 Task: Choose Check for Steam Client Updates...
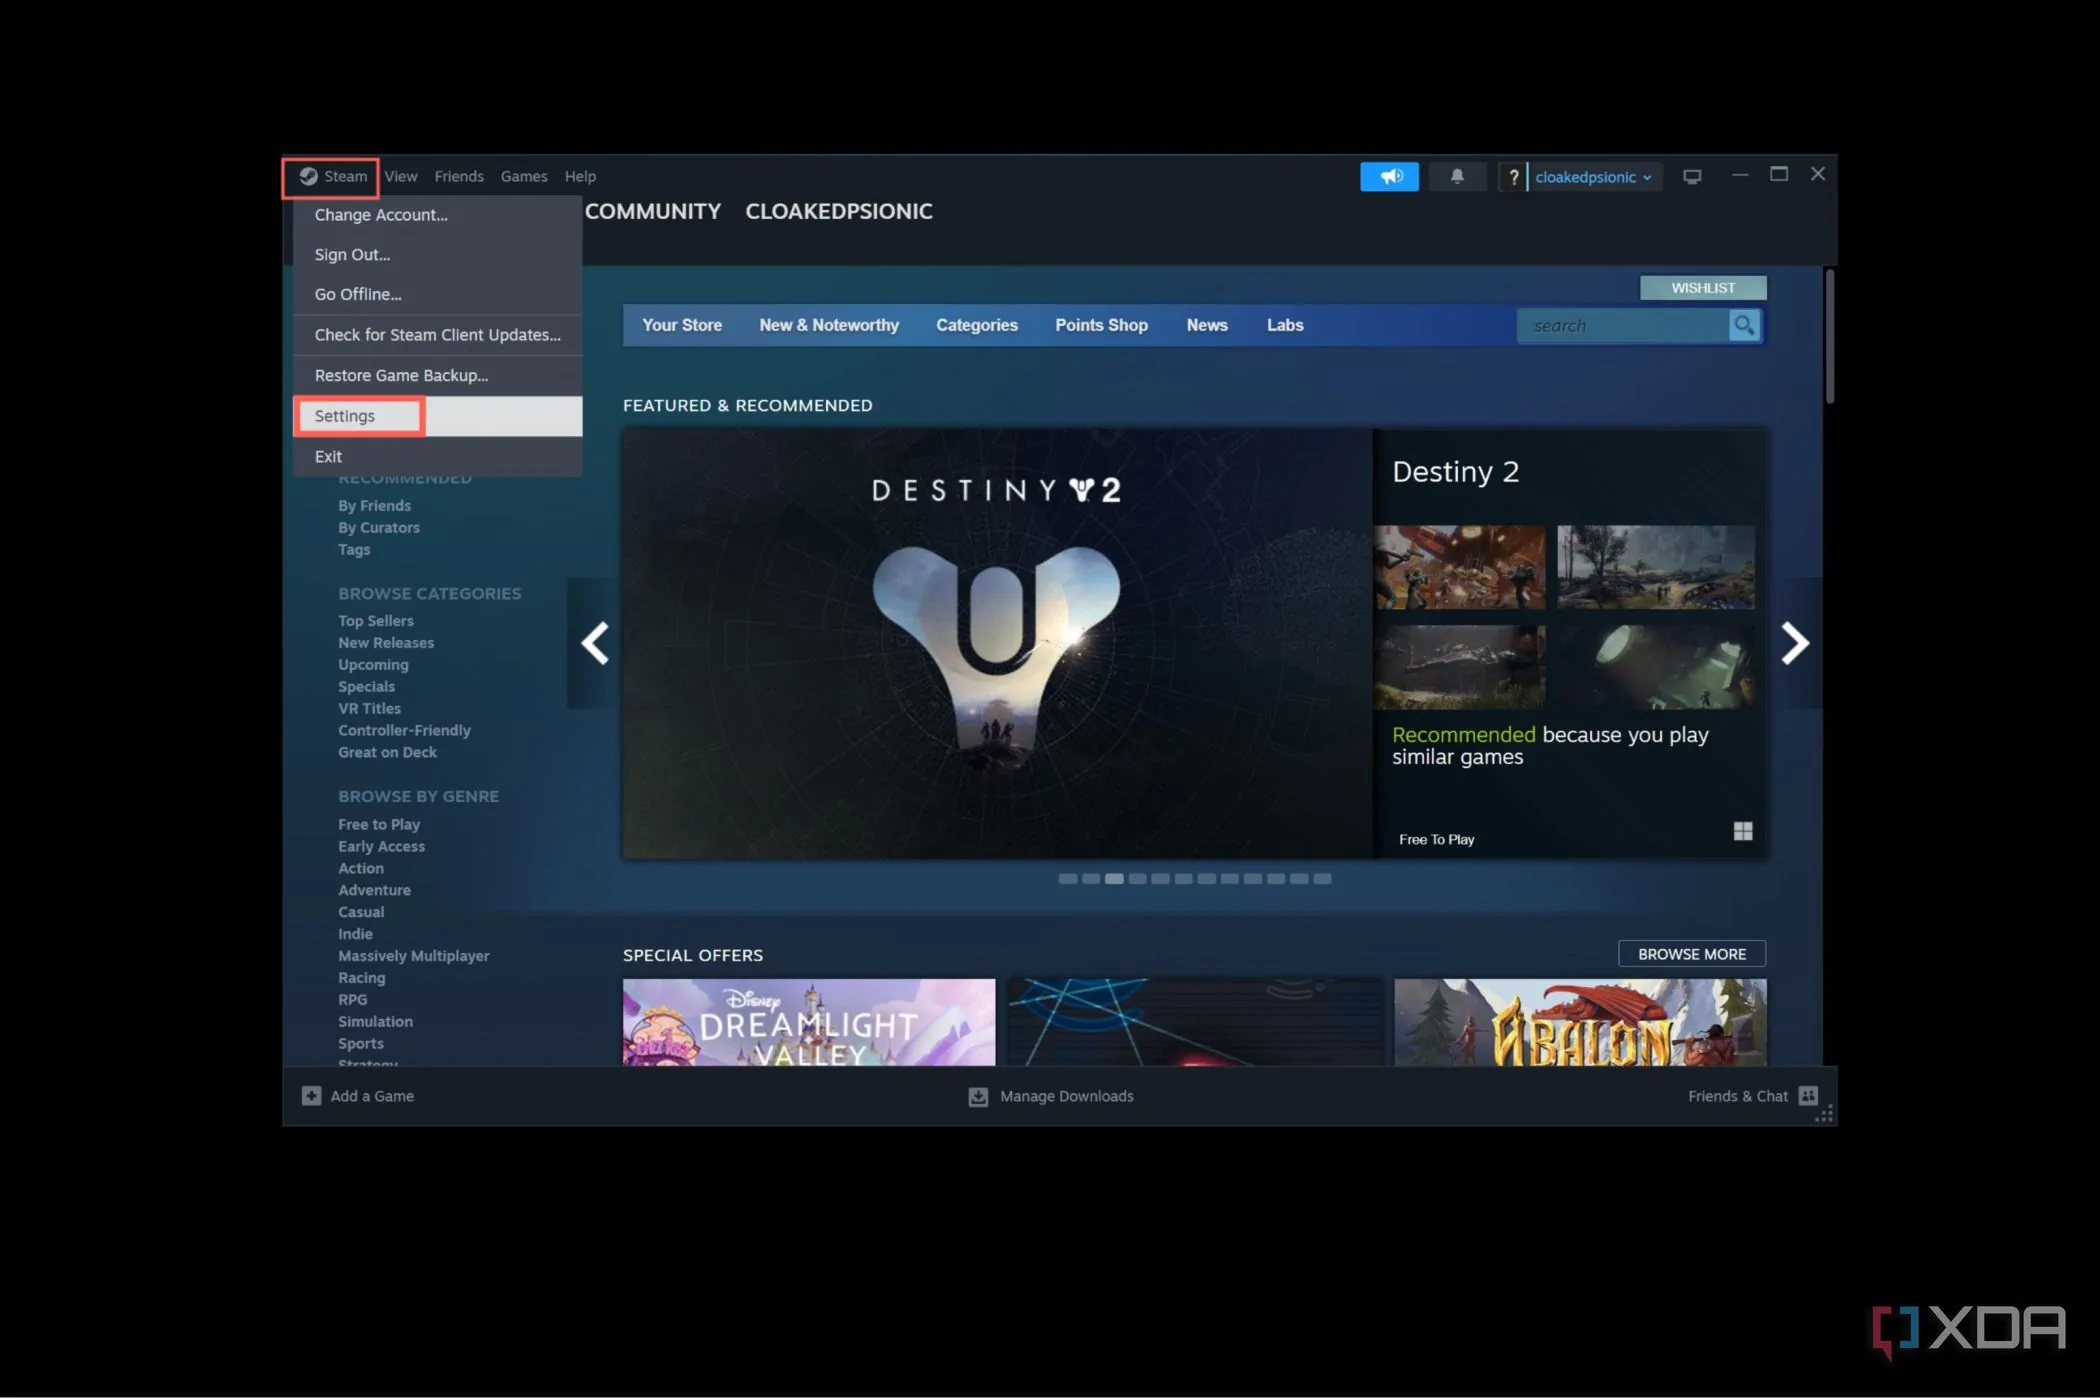tap(438, 335)
